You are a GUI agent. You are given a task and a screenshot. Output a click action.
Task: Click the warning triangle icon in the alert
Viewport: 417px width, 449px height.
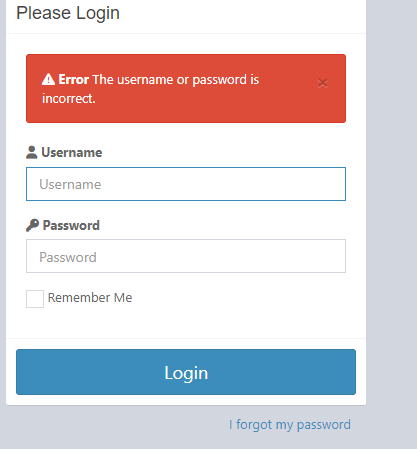pos(48,79)
